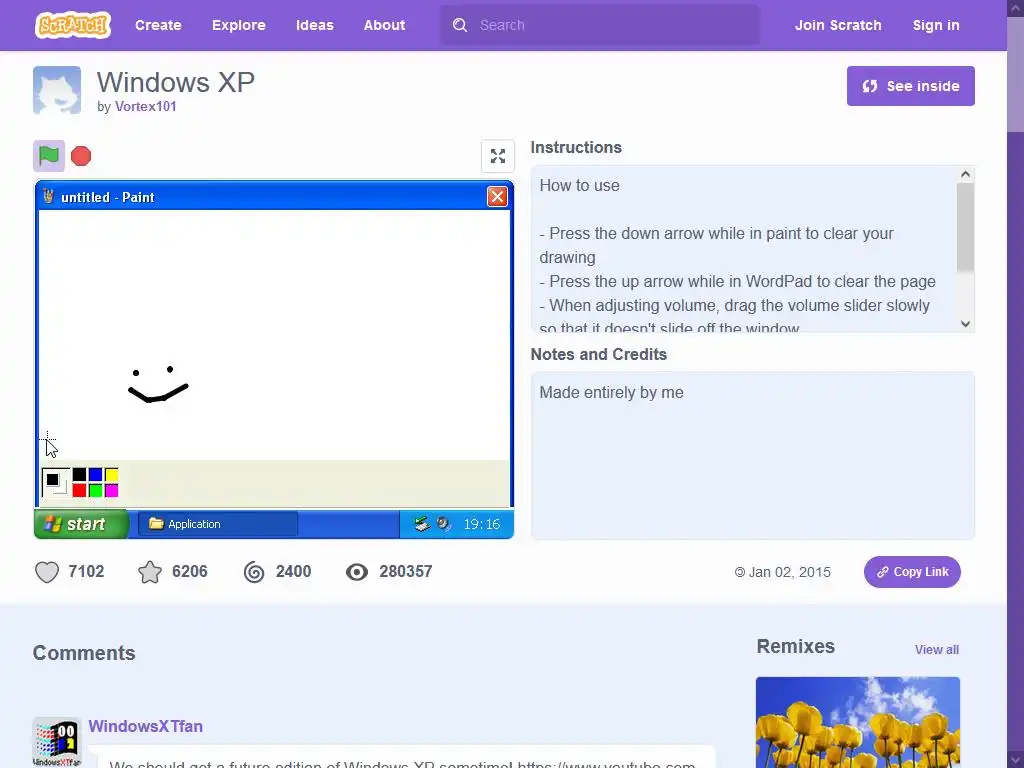Pick the blue color in Paint palette

click(95, 475)
